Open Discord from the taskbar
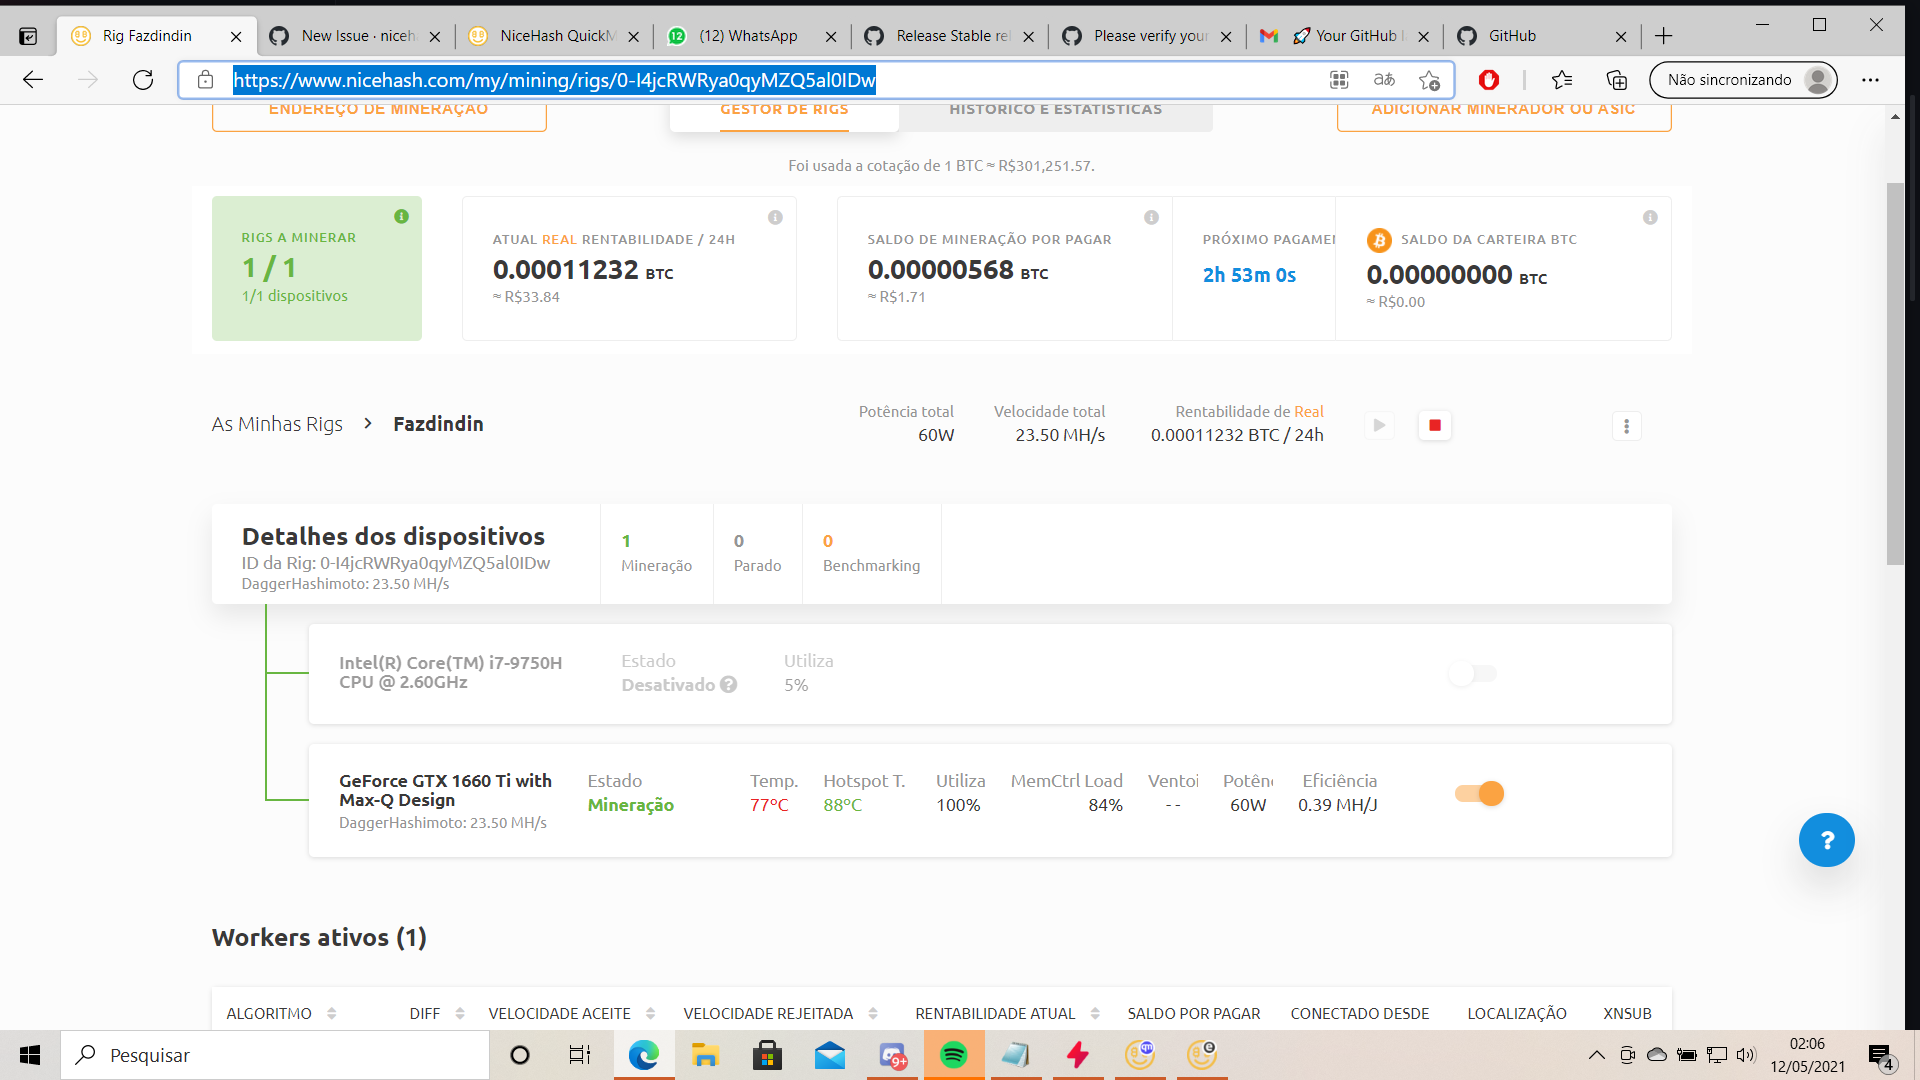Screen dimensions: 1920x1080 (x=893, y=1055)
